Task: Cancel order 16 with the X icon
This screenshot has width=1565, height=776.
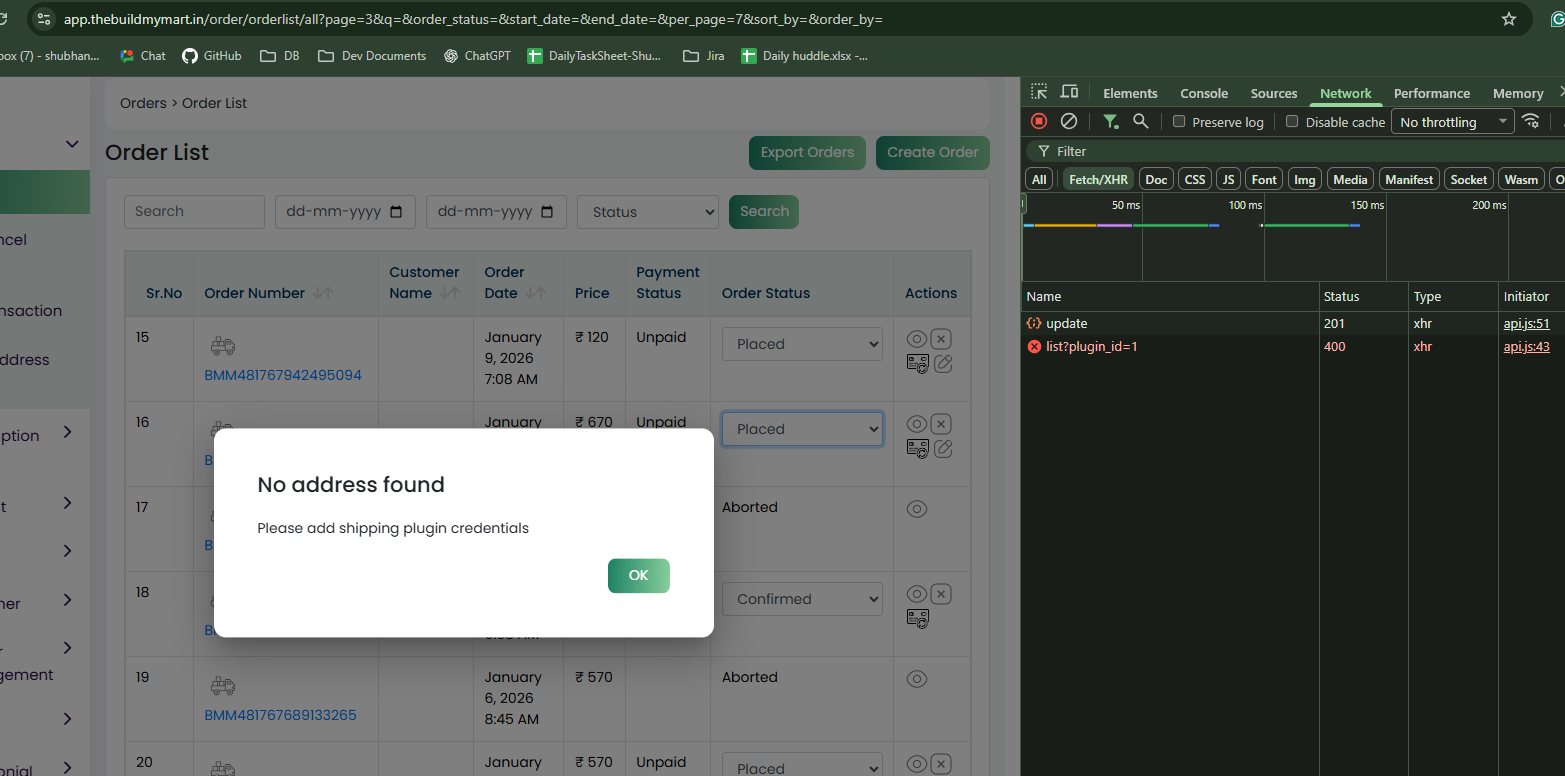Action: [941, 424]
